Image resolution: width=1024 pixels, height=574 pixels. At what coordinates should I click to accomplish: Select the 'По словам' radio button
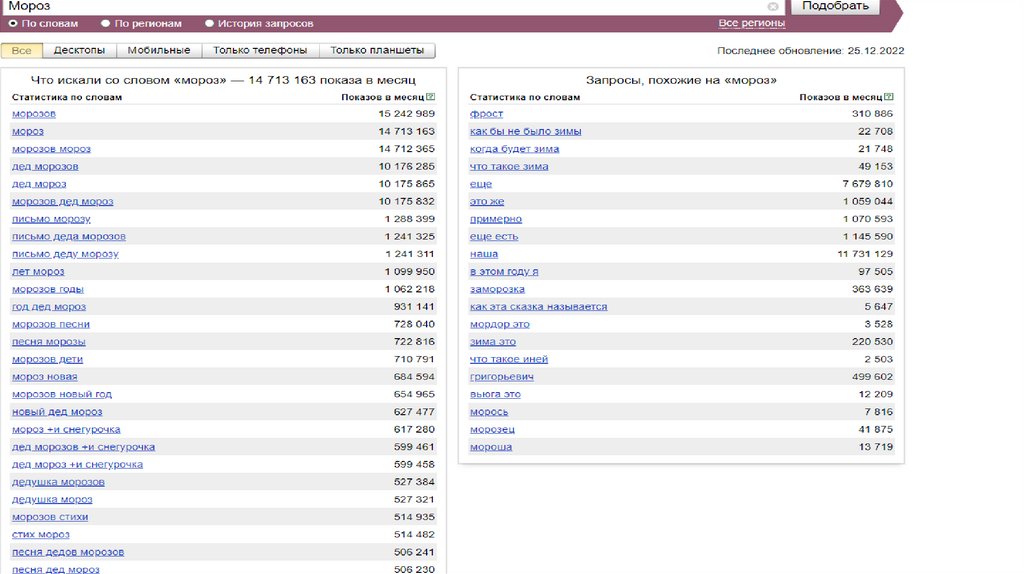coord(13,23)
